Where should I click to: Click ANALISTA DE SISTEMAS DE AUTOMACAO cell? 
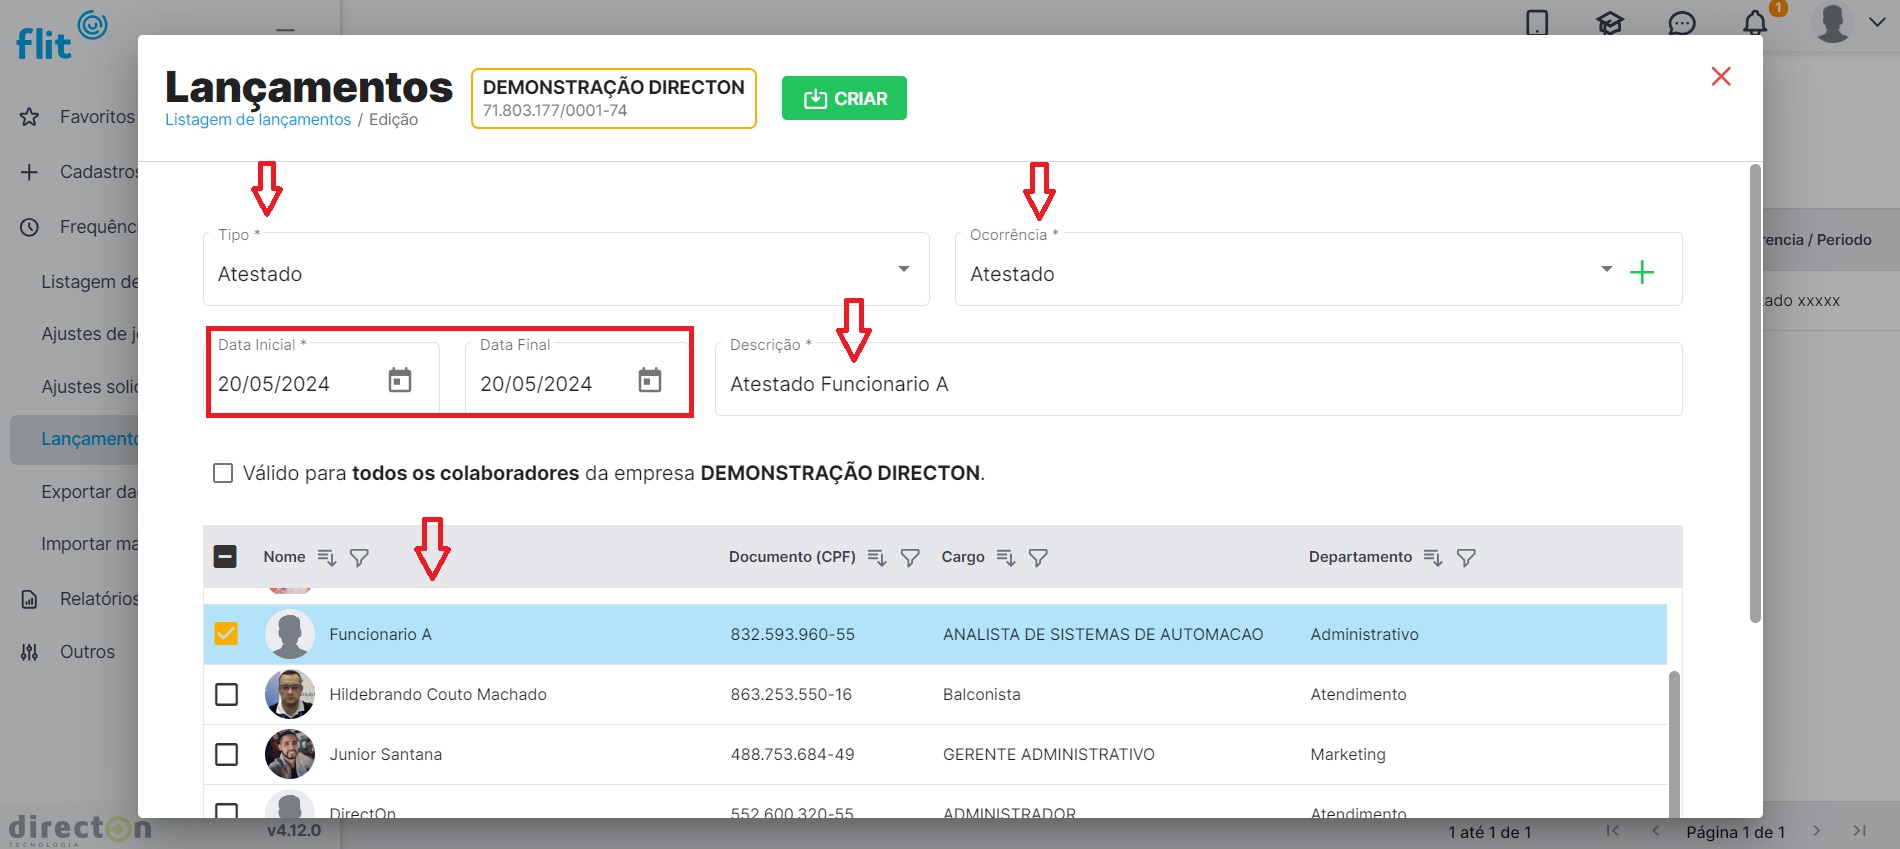point(1103,634)
